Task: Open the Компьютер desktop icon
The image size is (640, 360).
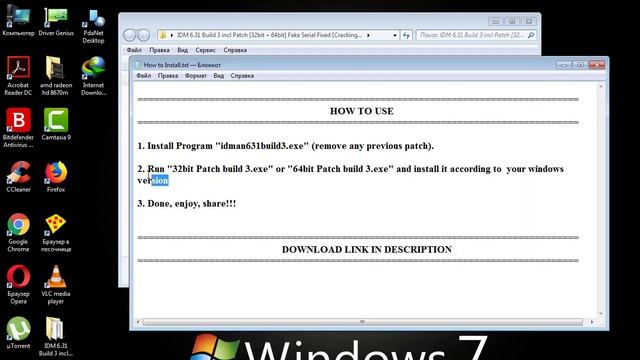Action: click(18, 20)
